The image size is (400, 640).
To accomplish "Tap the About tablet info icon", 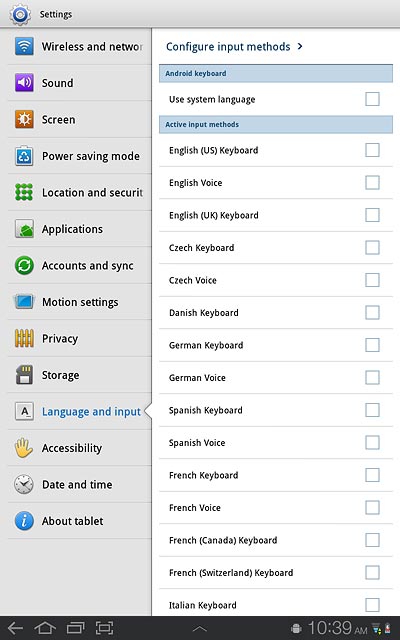I will [24, 521].
